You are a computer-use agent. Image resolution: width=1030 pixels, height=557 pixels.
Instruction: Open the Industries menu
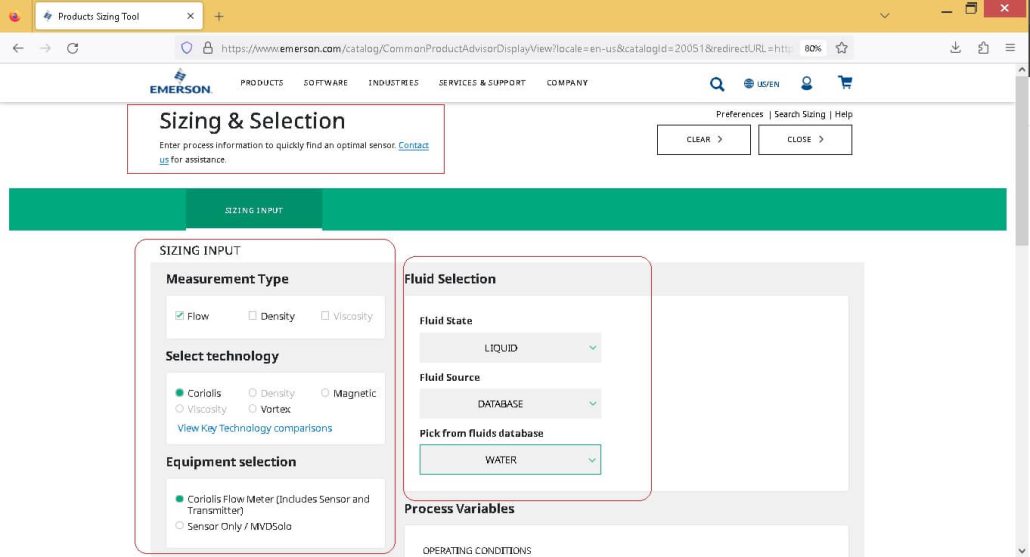tap(393, 83)
